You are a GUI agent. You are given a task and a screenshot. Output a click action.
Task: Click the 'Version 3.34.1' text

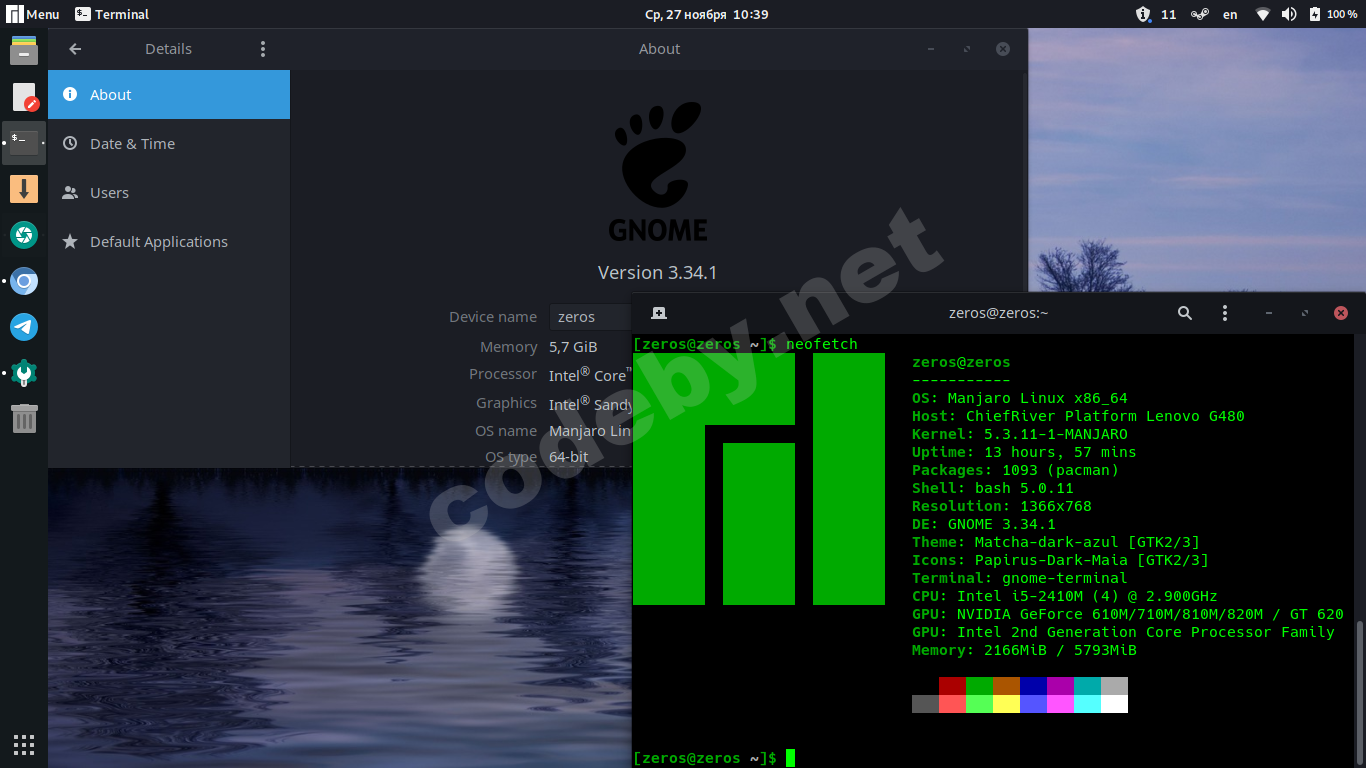(x=657, y=272)
